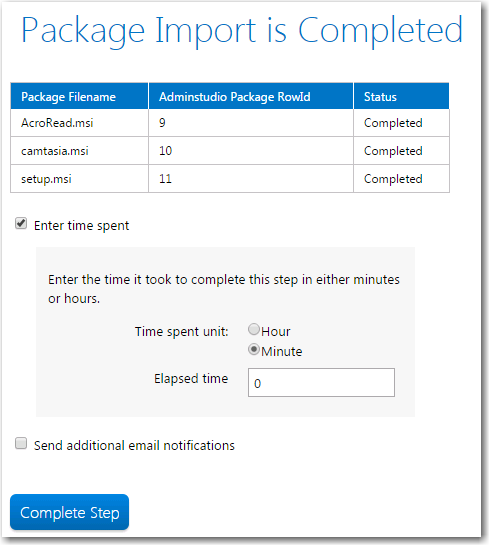Click RowId 11 cell in table
Screen dimensions: 489x545
pos(251,179)
